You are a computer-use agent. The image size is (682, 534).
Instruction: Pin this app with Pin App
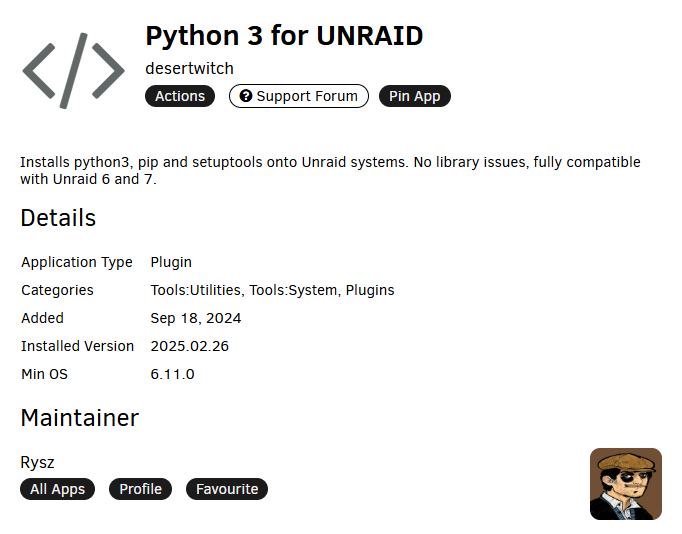pyautogui.click(x=415, y=96)
